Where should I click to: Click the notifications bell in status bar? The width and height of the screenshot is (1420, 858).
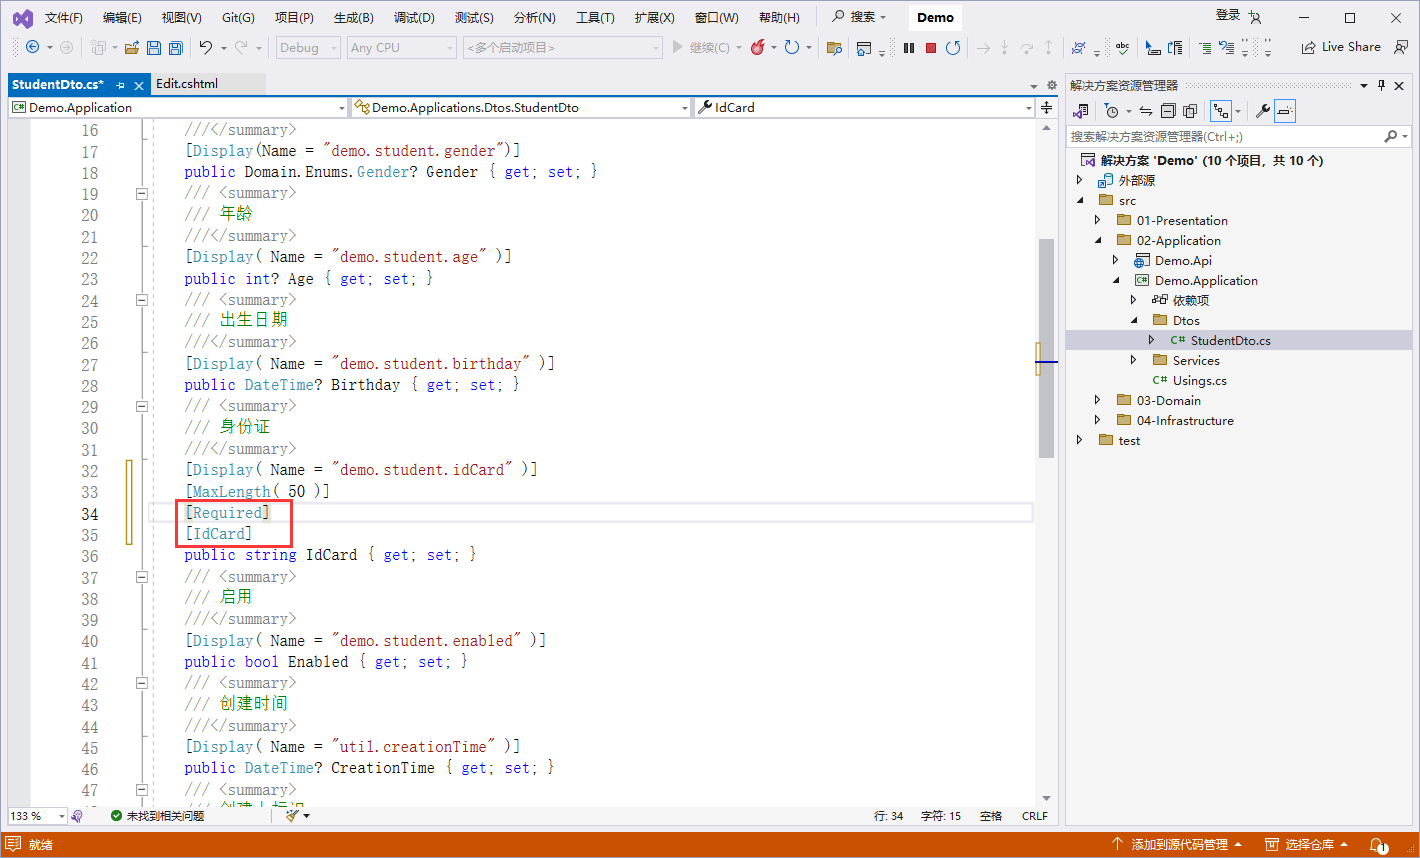1378,845
